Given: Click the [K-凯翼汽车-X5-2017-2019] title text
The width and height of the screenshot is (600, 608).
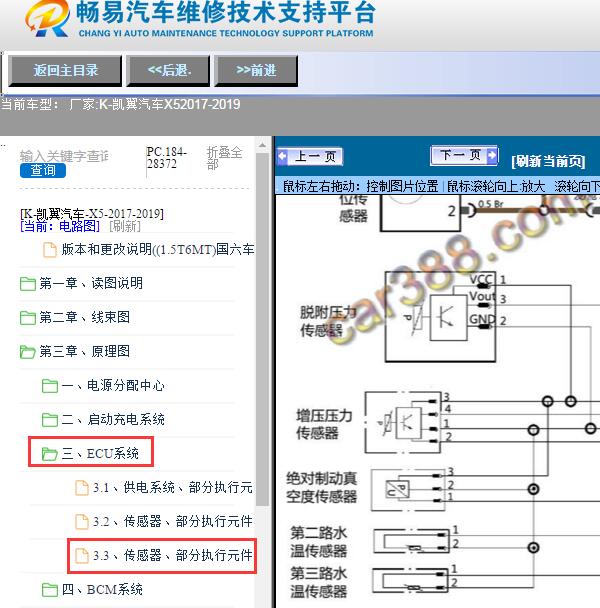Looking at the screenshot, I should point(92,214).
